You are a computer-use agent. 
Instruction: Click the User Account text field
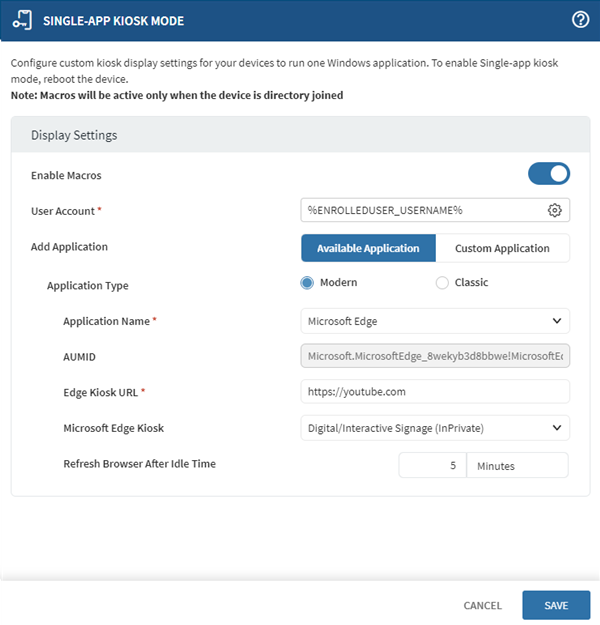coord(420,210)
